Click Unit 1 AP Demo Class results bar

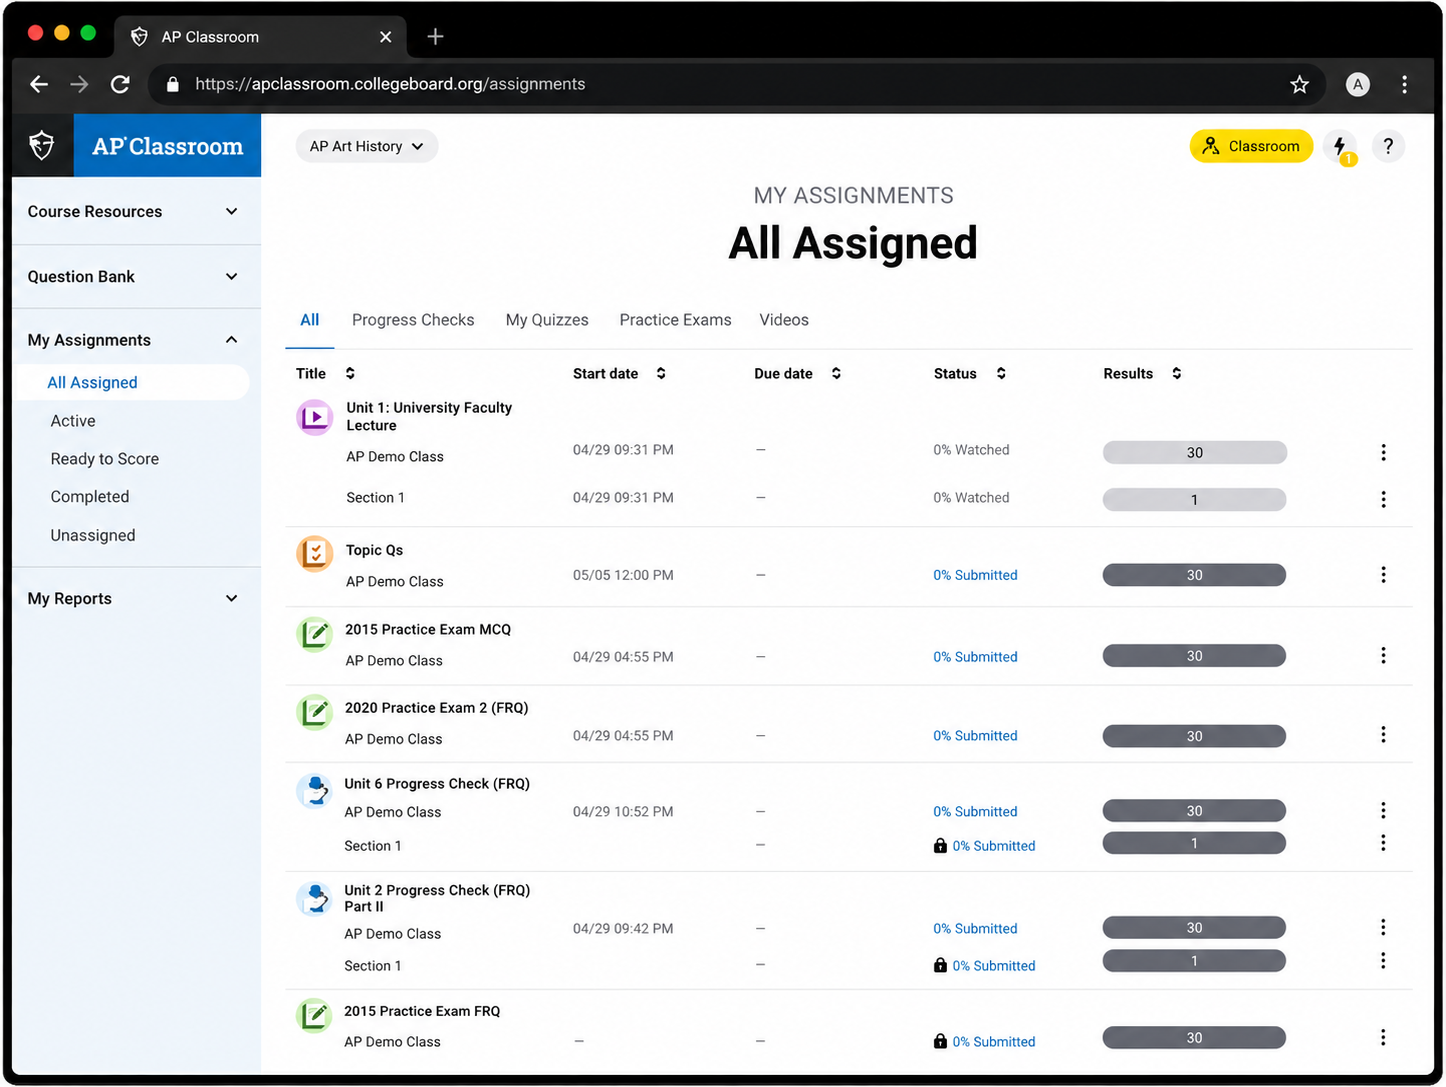click(x=1194, y=452)
